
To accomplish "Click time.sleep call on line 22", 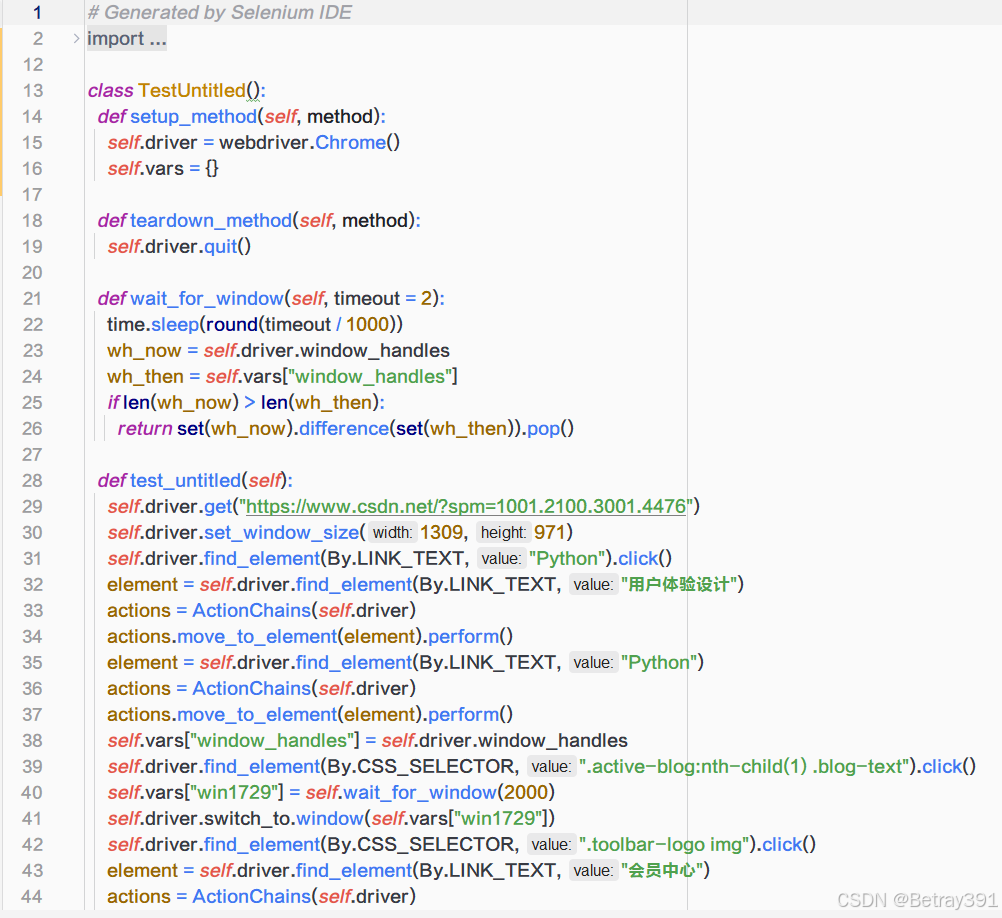I will [255, 325].
